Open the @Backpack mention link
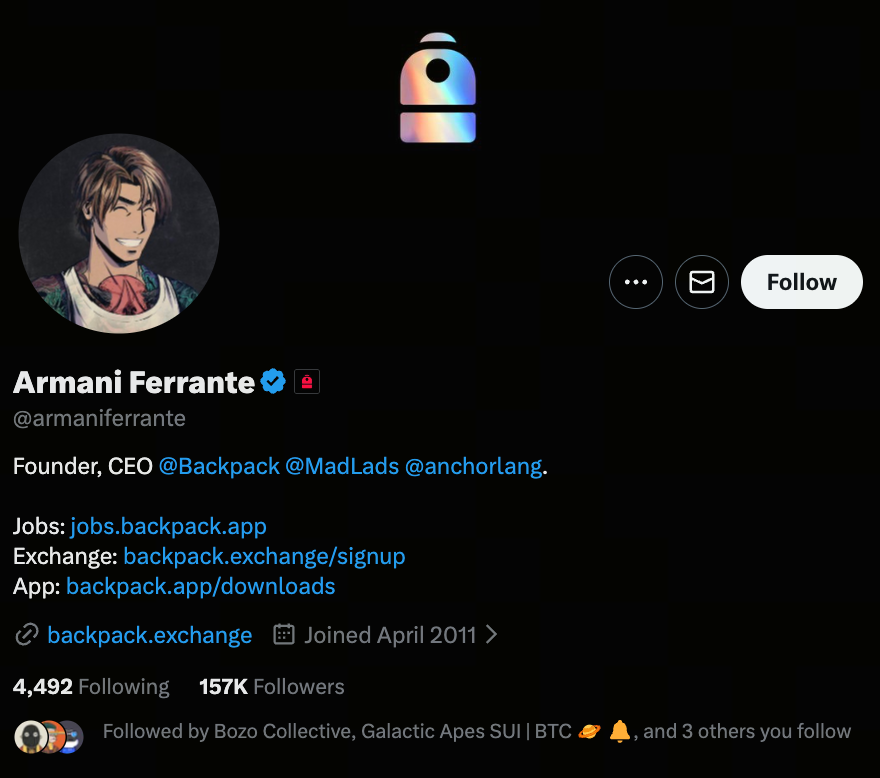Viewport: 880px width, 778px height. point(219,466)
